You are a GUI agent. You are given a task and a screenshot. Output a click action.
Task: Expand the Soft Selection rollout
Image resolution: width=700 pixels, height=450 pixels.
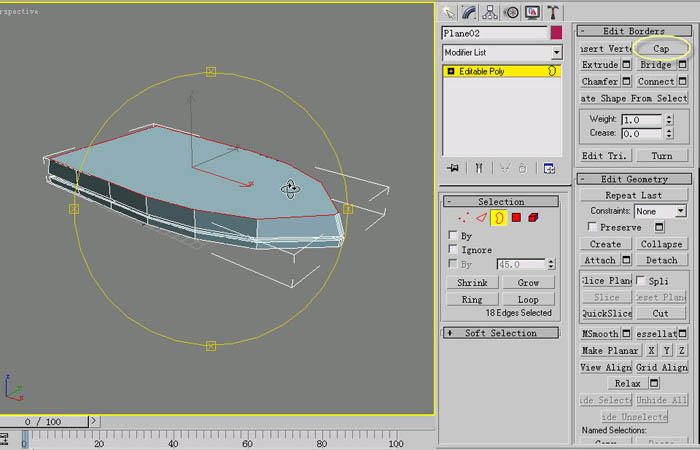[x=501, y=333]
